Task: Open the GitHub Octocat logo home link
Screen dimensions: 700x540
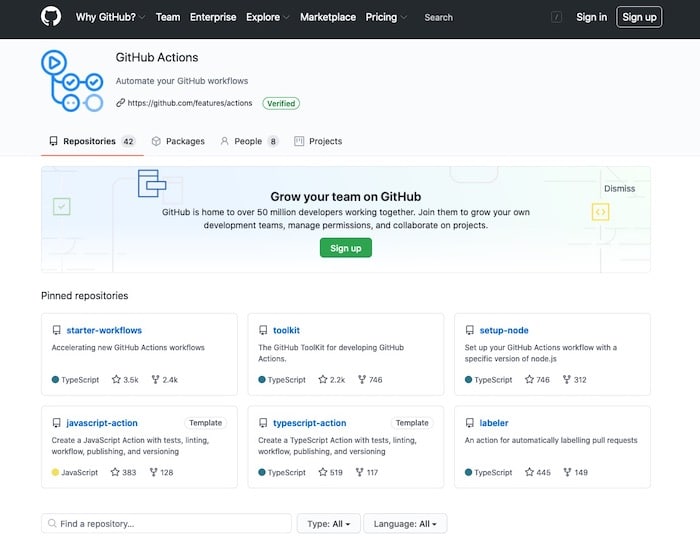Action: (51, 17)
